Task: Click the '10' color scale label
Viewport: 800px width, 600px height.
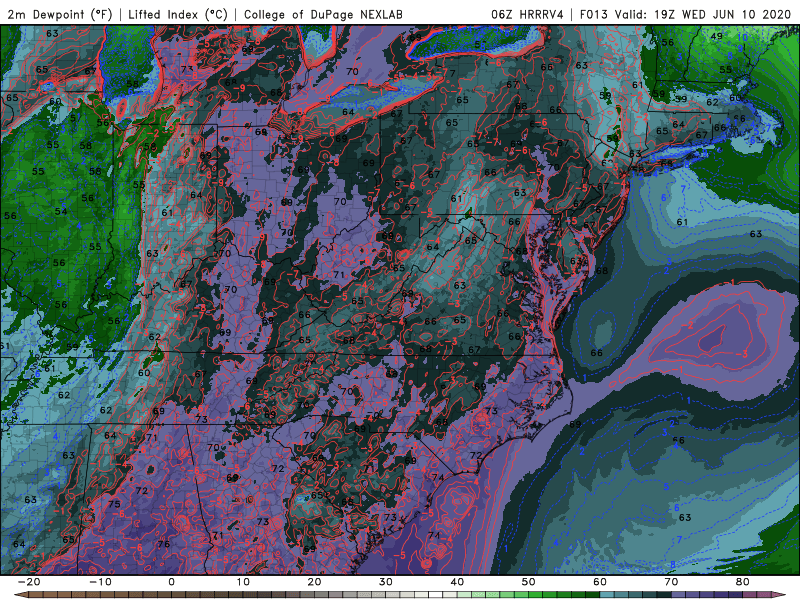Action: 243,582
